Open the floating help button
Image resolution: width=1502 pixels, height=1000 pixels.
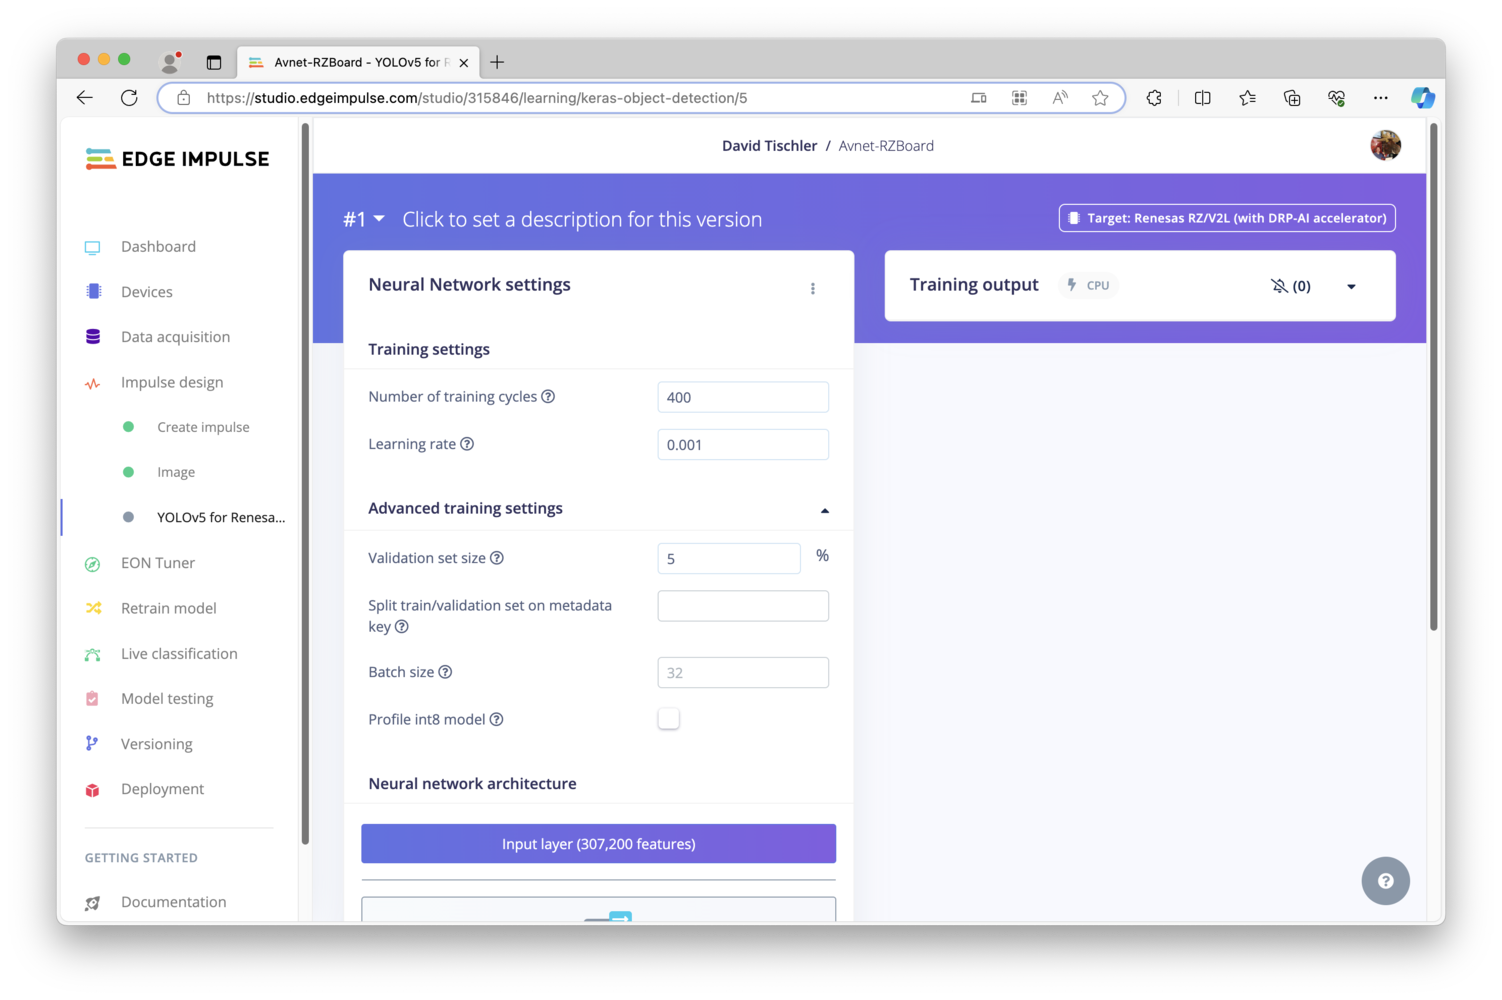coord(1385,881)
